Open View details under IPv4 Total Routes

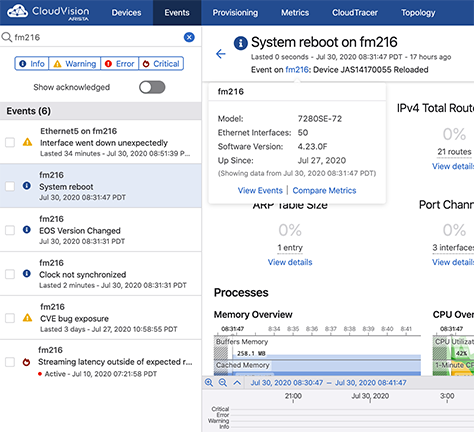click(453, 166)
